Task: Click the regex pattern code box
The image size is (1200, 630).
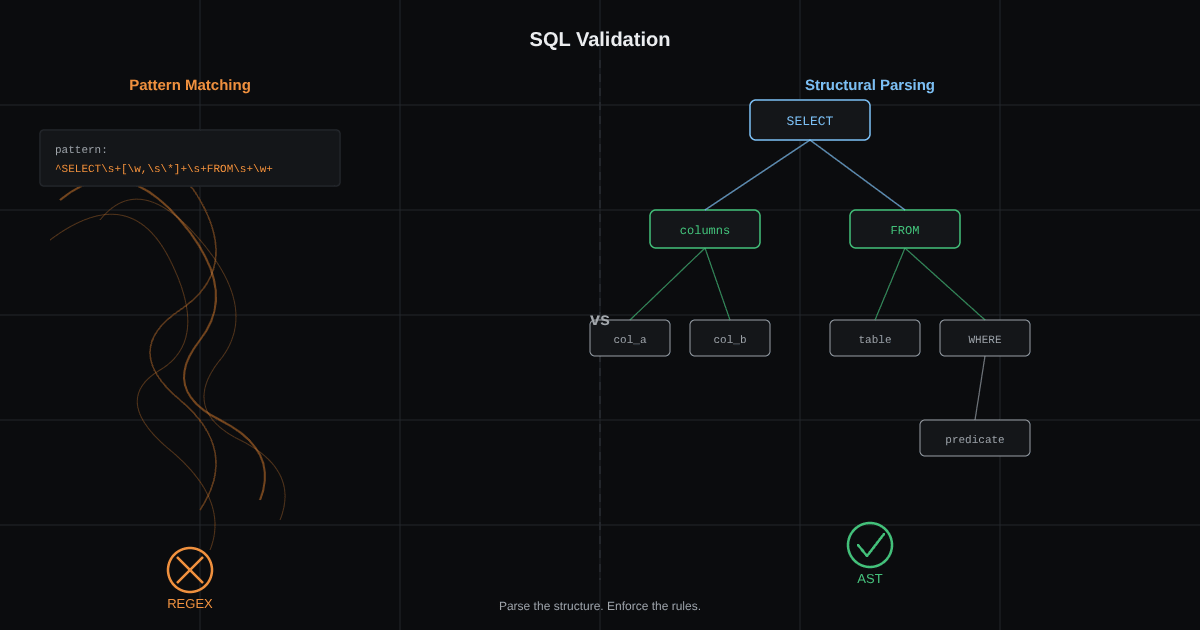Action: [x=190, y=158]
